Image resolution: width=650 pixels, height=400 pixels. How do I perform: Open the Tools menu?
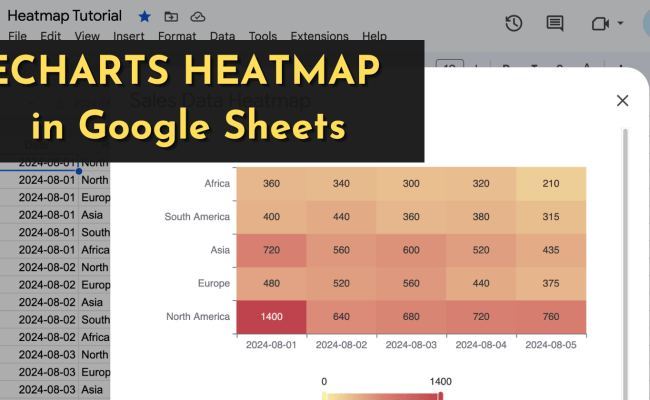[262, 36]
